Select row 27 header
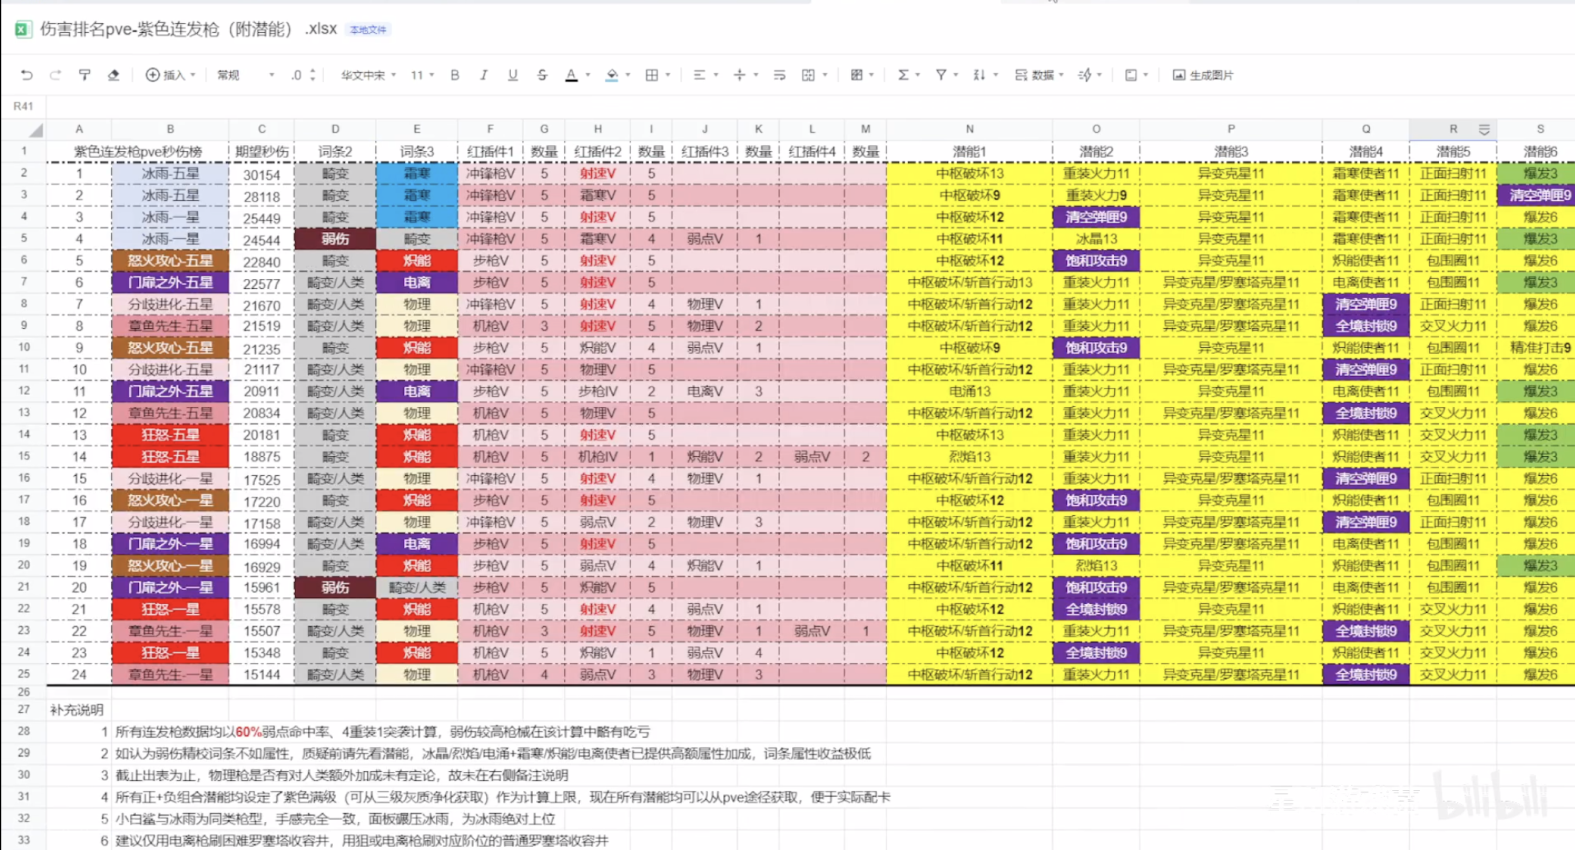 [23, 709]
